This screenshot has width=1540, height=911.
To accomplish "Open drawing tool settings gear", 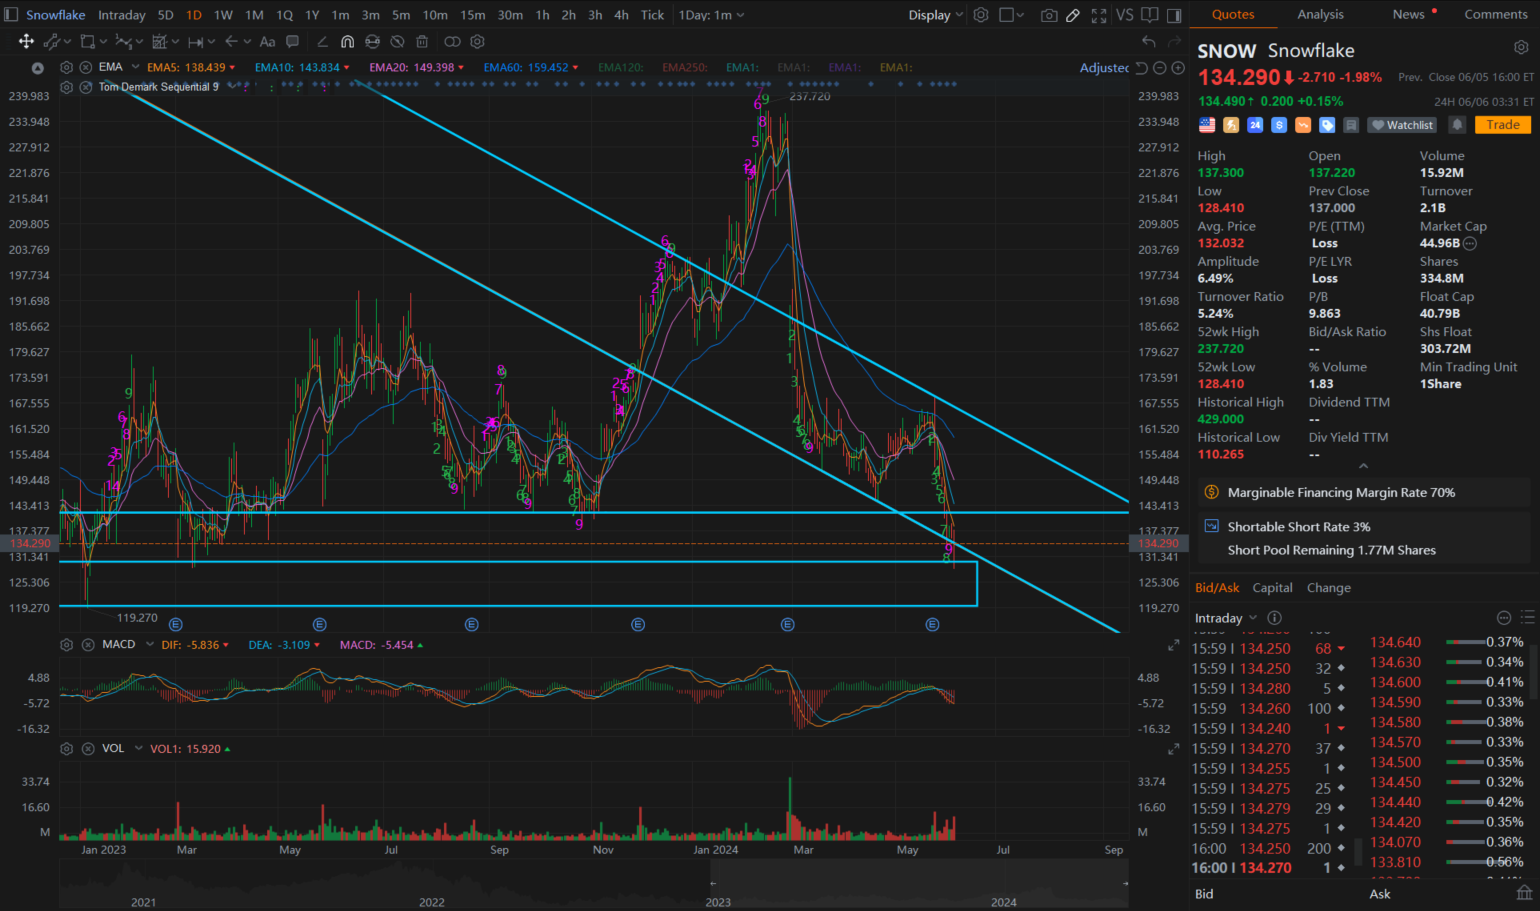I will (x=477, y=41).
